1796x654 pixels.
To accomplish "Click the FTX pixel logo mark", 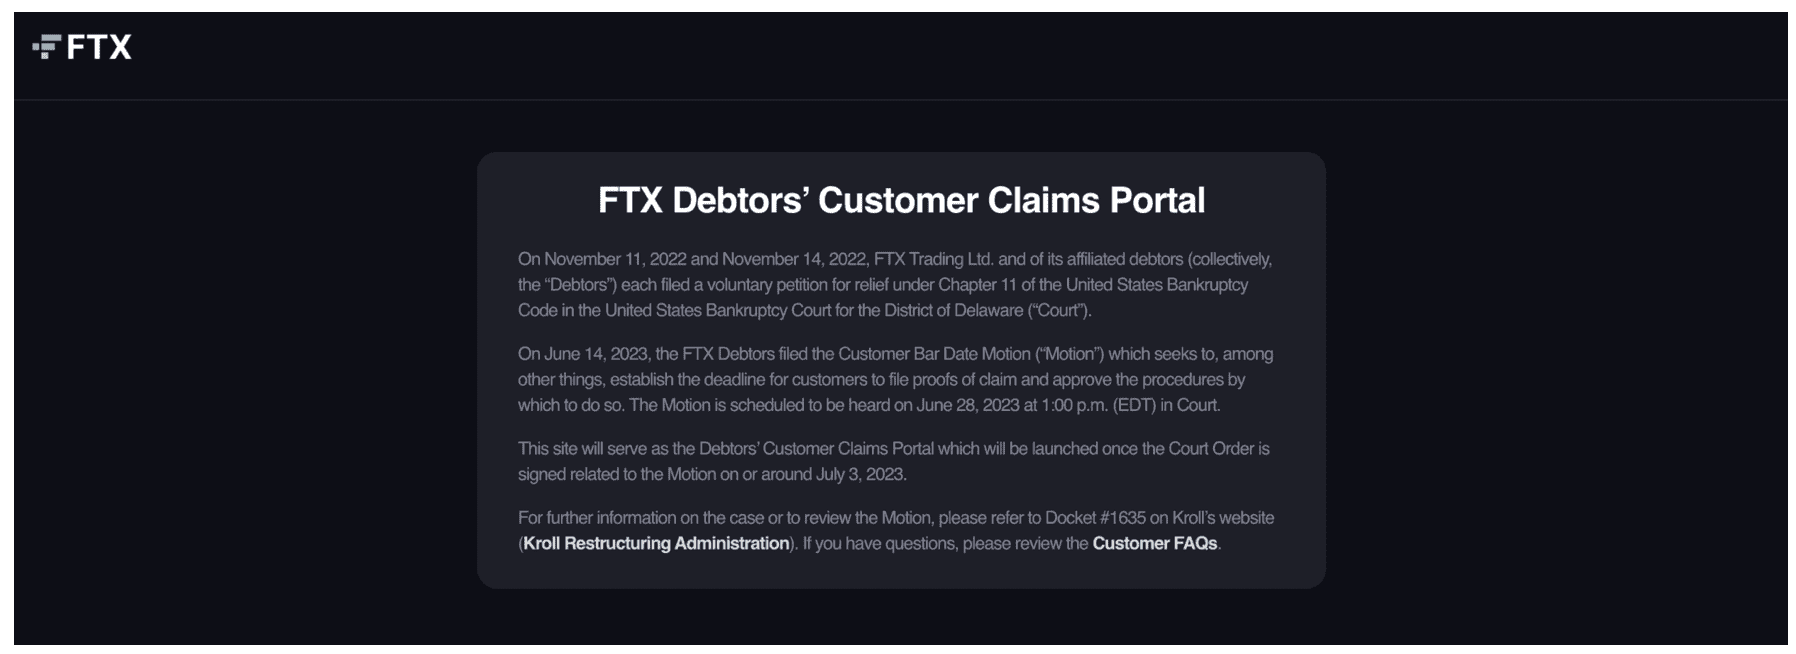I will (x=46, y=47).
